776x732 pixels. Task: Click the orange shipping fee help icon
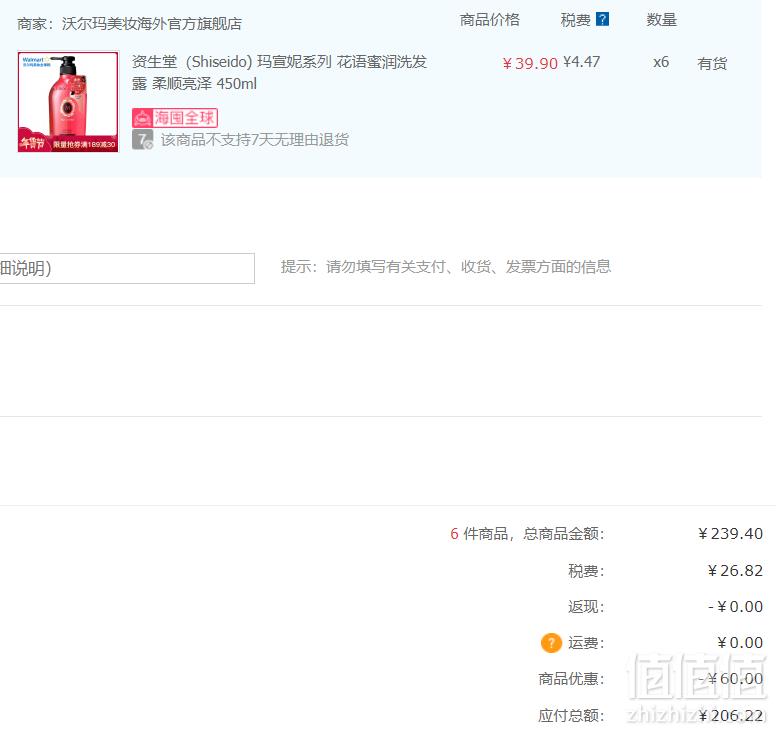click(x=551, y=643)
